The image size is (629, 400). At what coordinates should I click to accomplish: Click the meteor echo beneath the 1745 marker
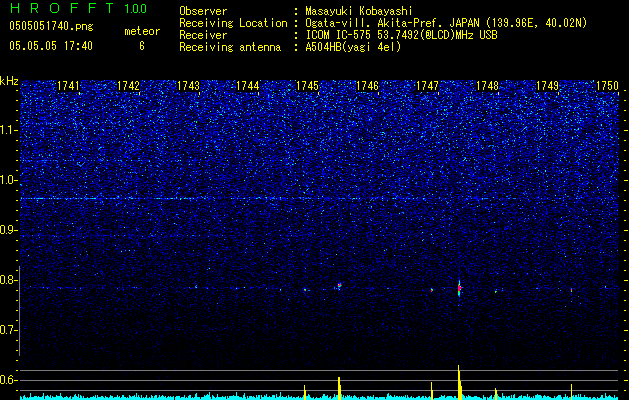click(305, 289)
